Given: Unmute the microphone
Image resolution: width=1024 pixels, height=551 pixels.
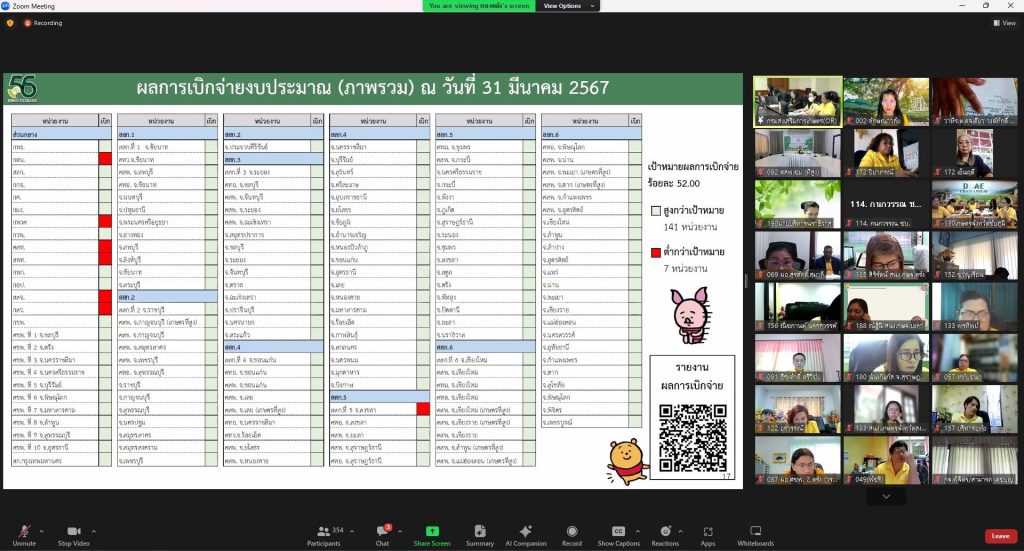Looking at the screenshot, I should pyautogui.click(x=24, y=534).
